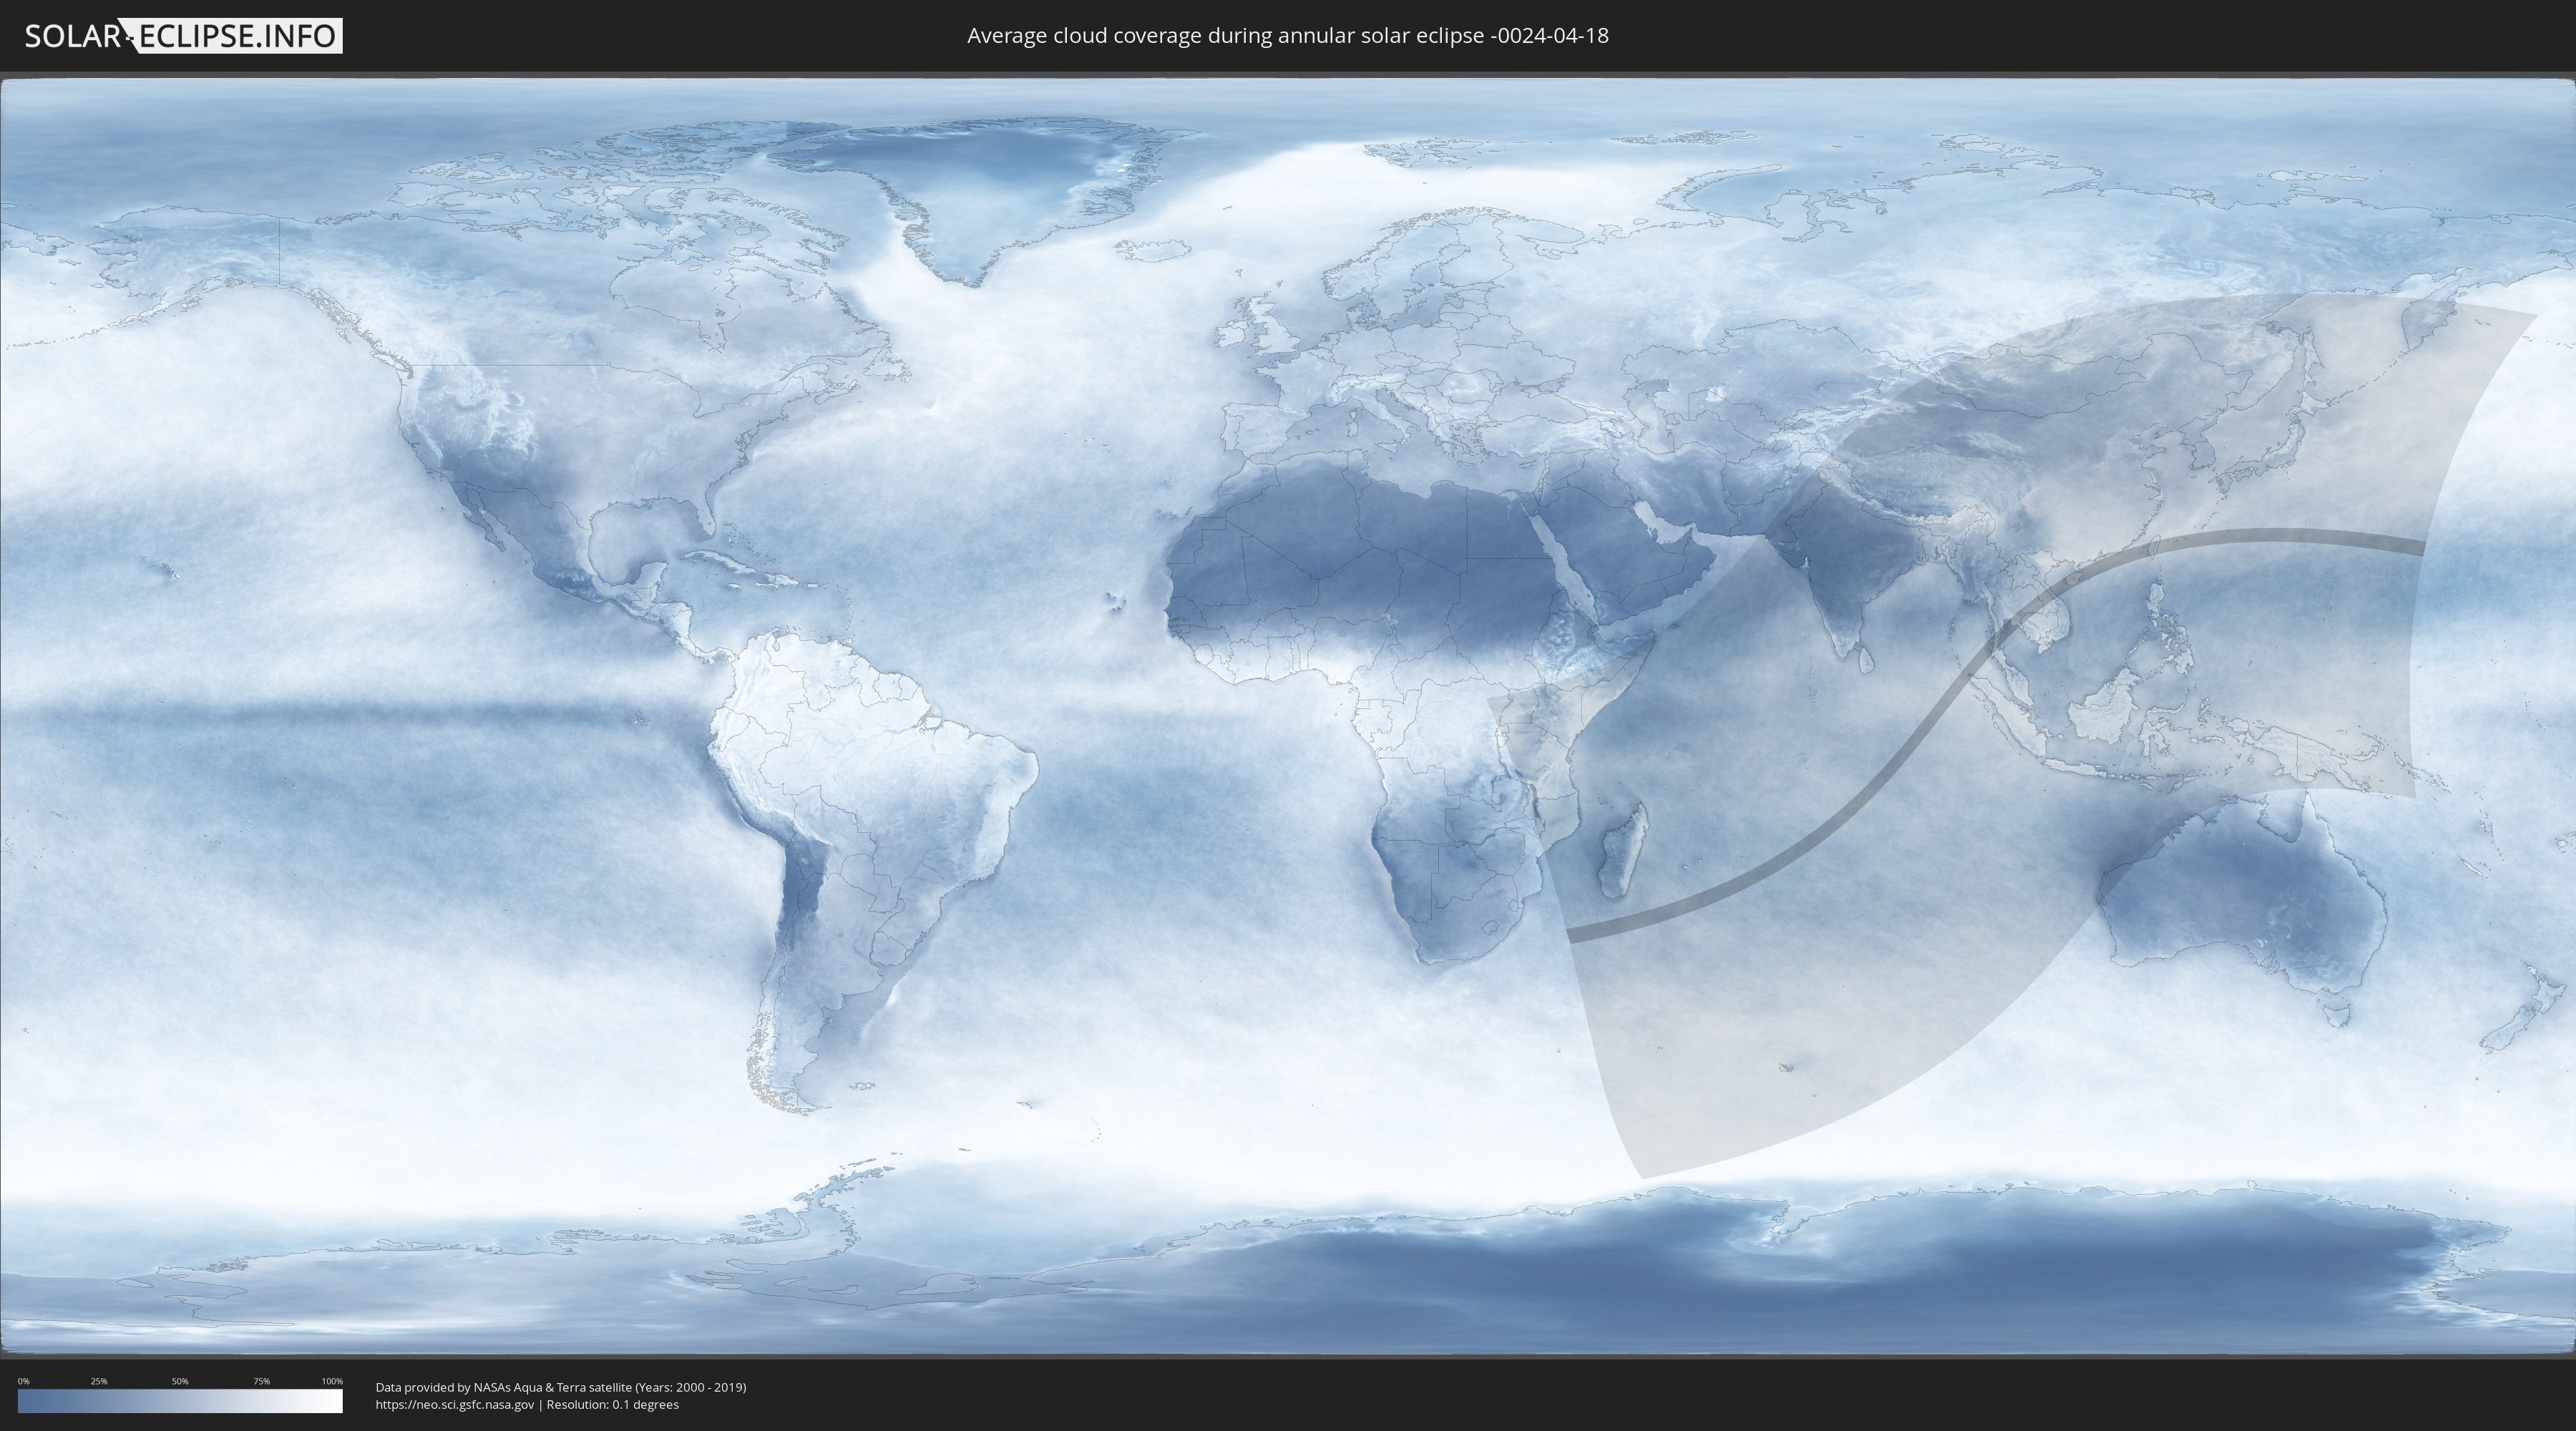Click the cloud coverage color gradient legend bar
This screenshot has height=1431, width=2576.
[180, 1401]
